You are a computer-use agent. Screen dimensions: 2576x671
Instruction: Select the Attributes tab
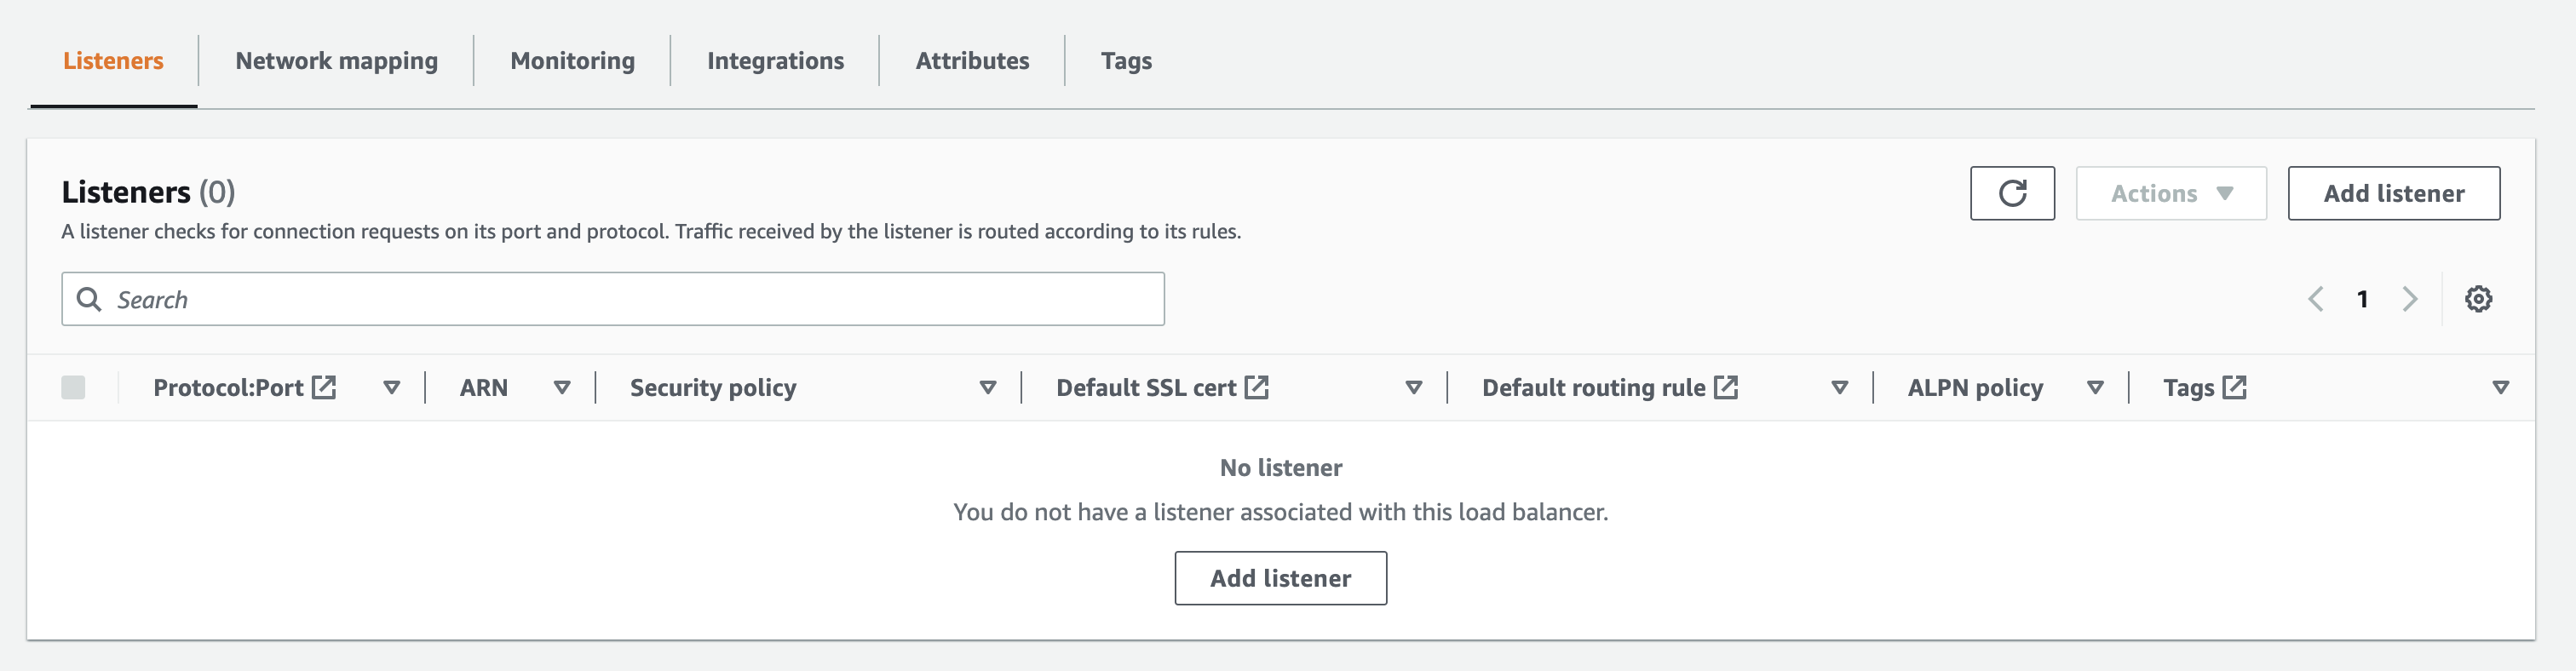[972, 61]
